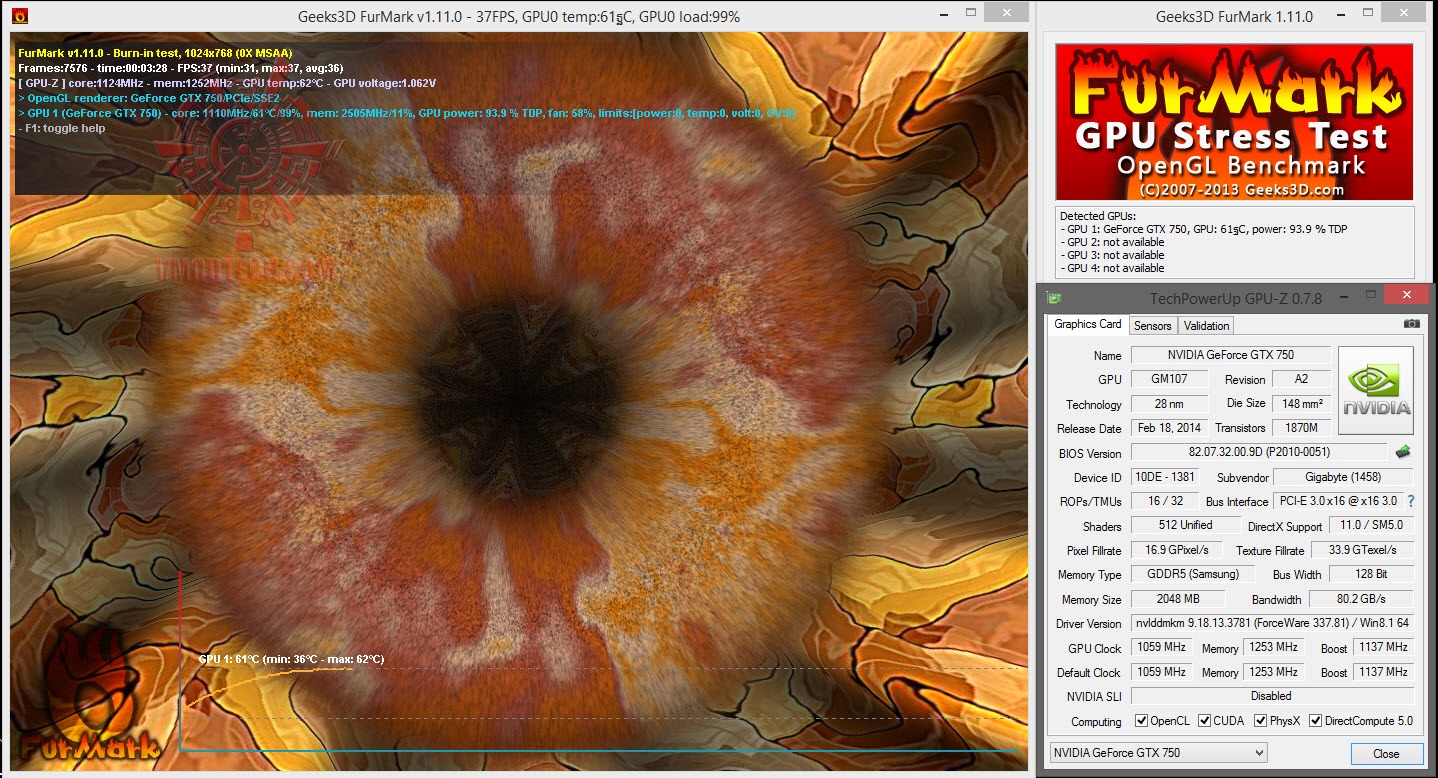
Task: Click the Bandwidth field 80.2 GB/s
Action: tap(1361, 599)
